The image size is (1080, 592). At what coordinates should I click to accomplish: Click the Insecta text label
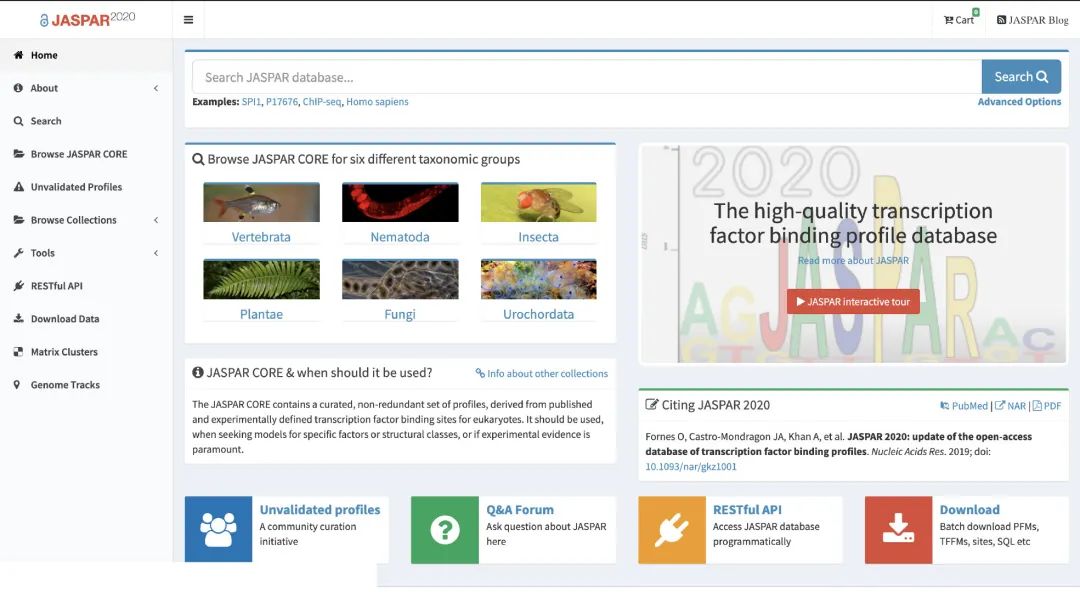(x=539, y=237)
